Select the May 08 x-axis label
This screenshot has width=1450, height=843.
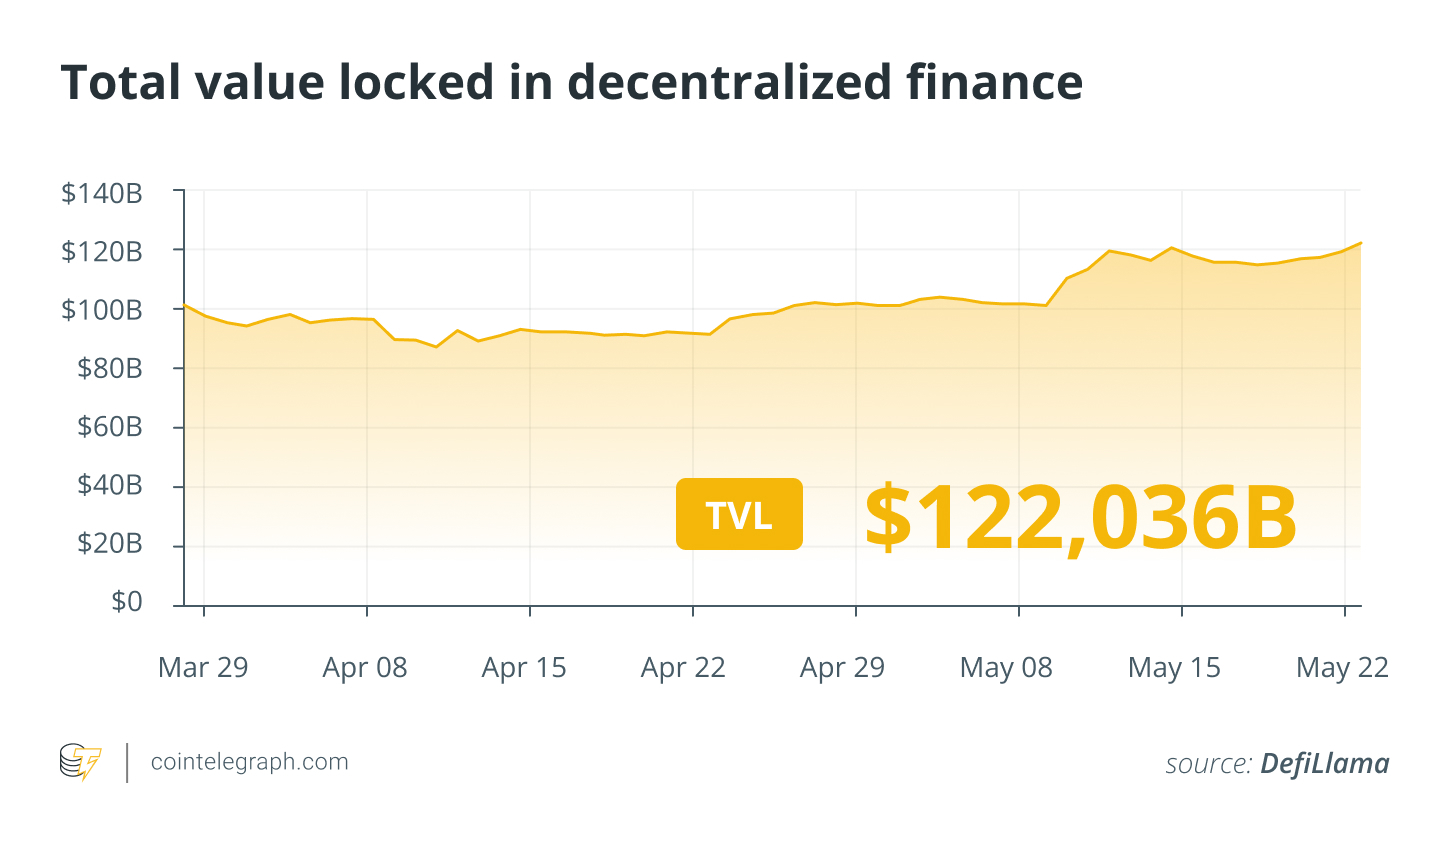[x=1006, y=668]
